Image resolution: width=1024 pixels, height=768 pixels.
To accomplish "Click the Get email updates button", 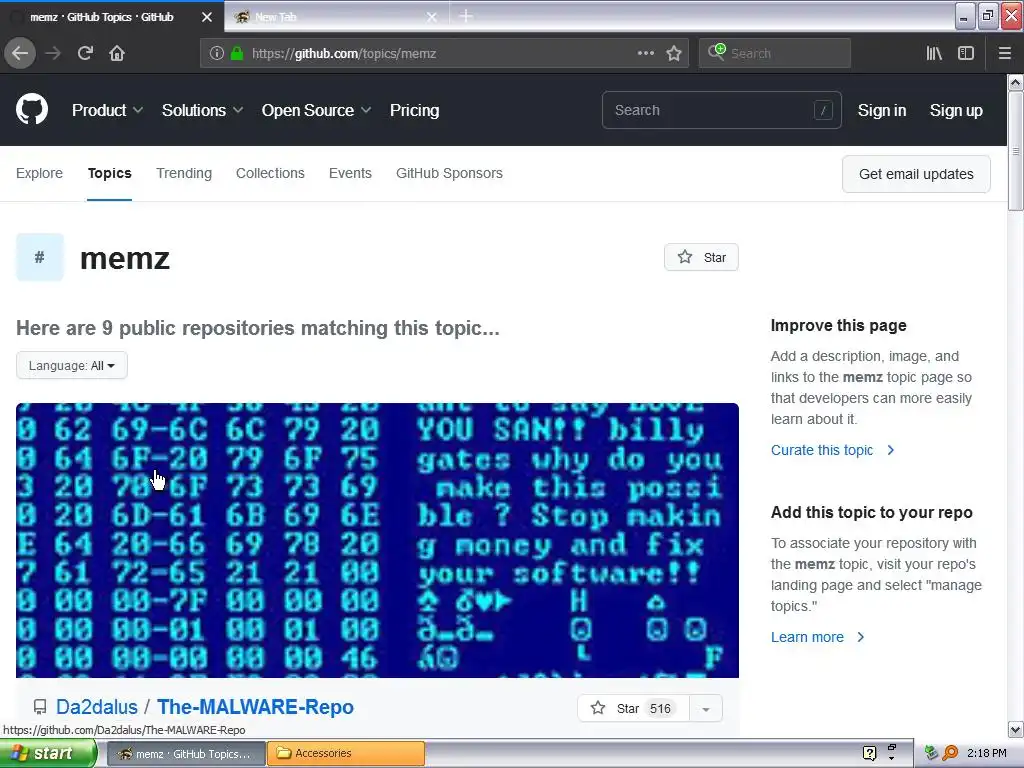I will coord(916,174).
